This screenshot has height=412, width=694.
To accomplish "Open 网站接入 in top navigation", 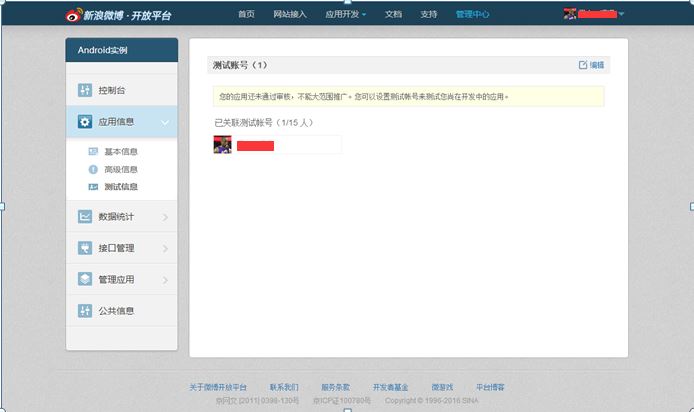I will [x=290, y=14].
